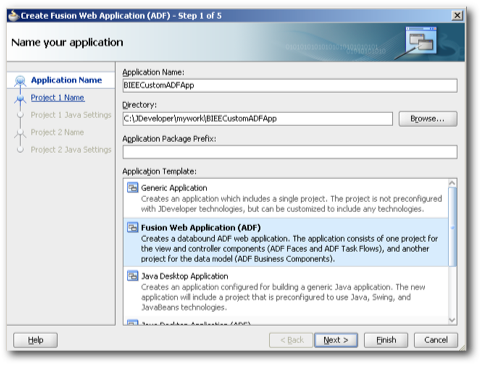Focus the Application Name input field
The height and width of the screenshot is (365, 481).
290,85
